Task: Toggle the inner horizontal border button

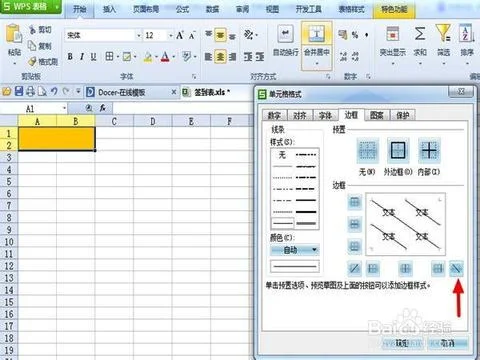Action: pos(354,224)
